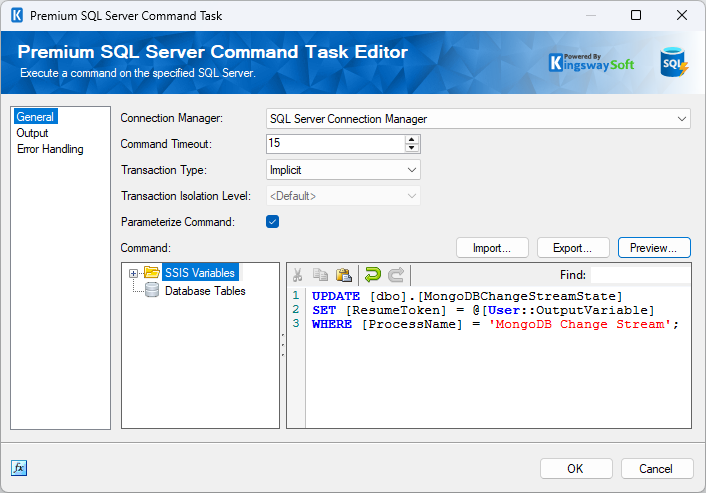This screenshot has width=706, height=493.
Task: Select the SSIS Variables tree item
Action: click(x=199, y=272)
